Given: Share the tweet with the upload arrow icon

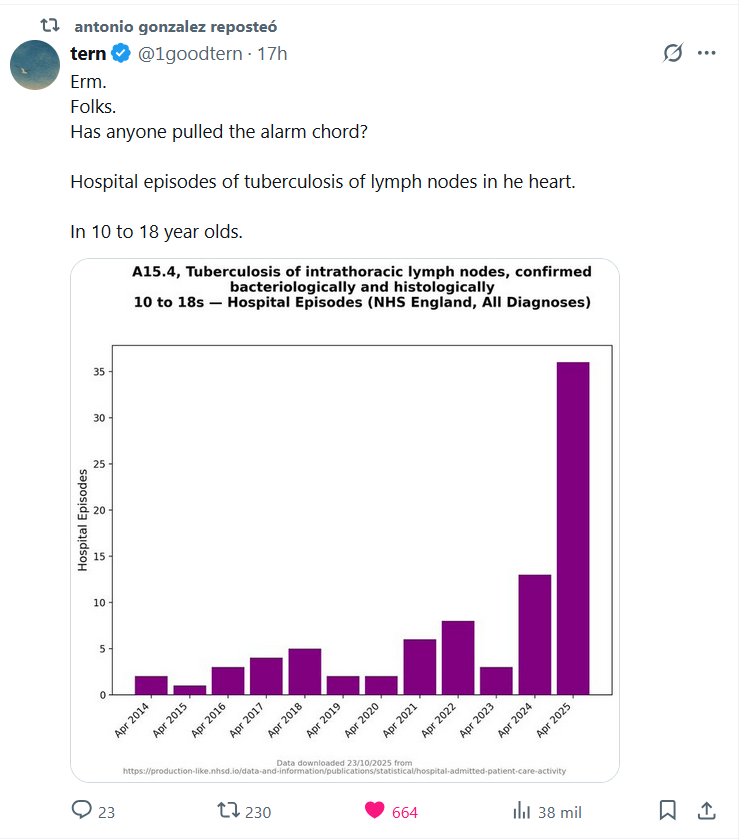Looking at the screenshot, I should point(705,811).
